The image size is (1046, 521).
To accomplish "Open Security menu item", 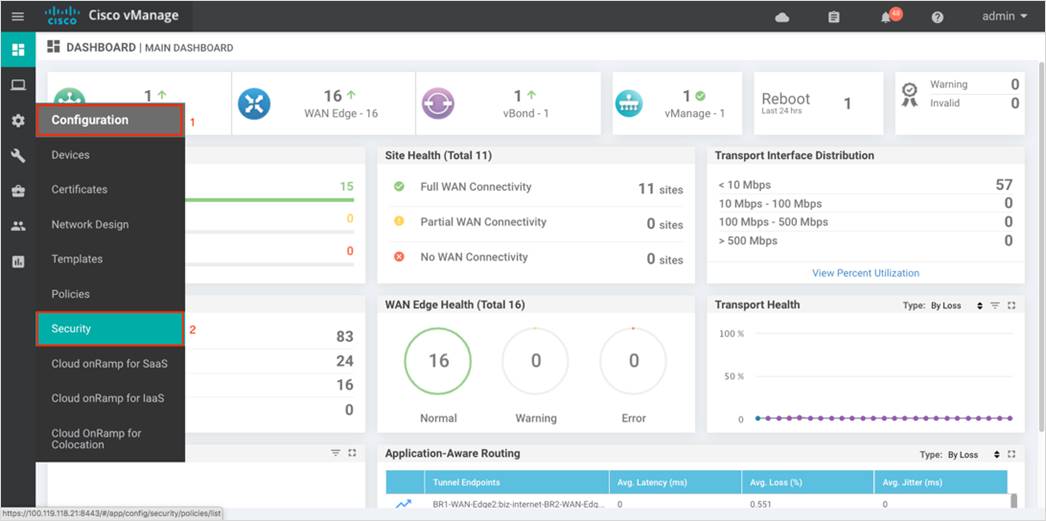I will tap(109, 328).
